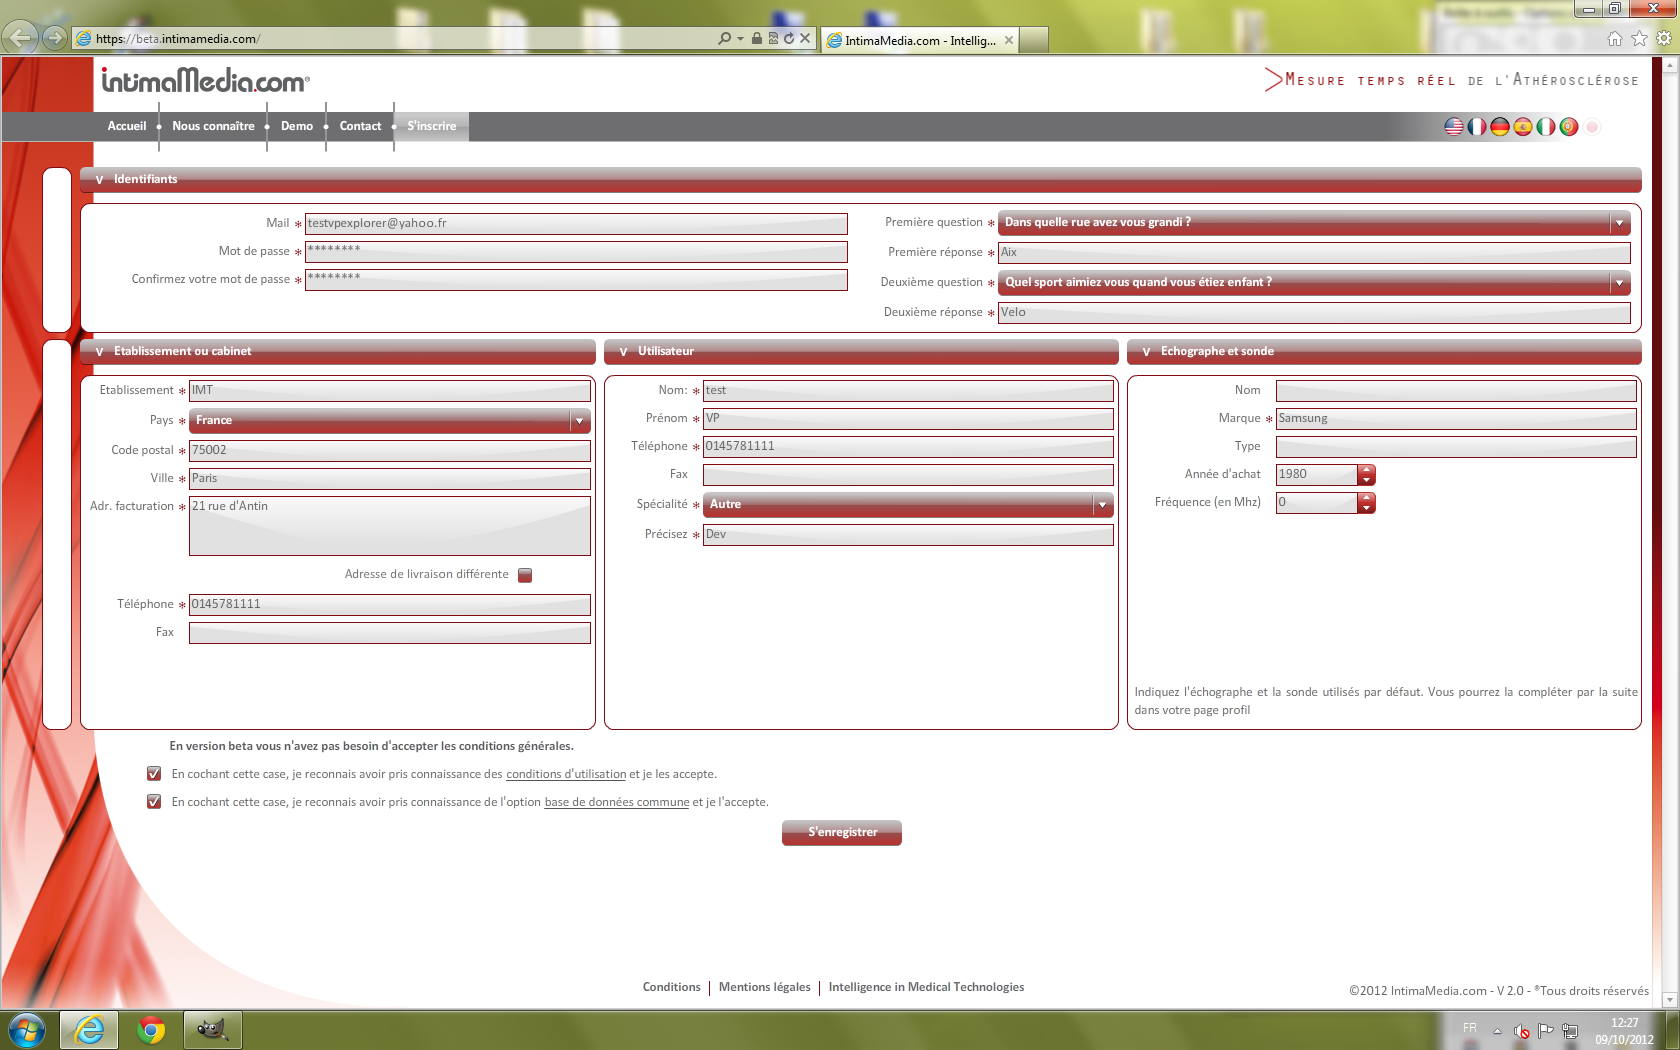The width and height of the screenshot is (1680, 1050).
Task: Choose the Spanish flag language icon
Action: (x=1522, y=127)
